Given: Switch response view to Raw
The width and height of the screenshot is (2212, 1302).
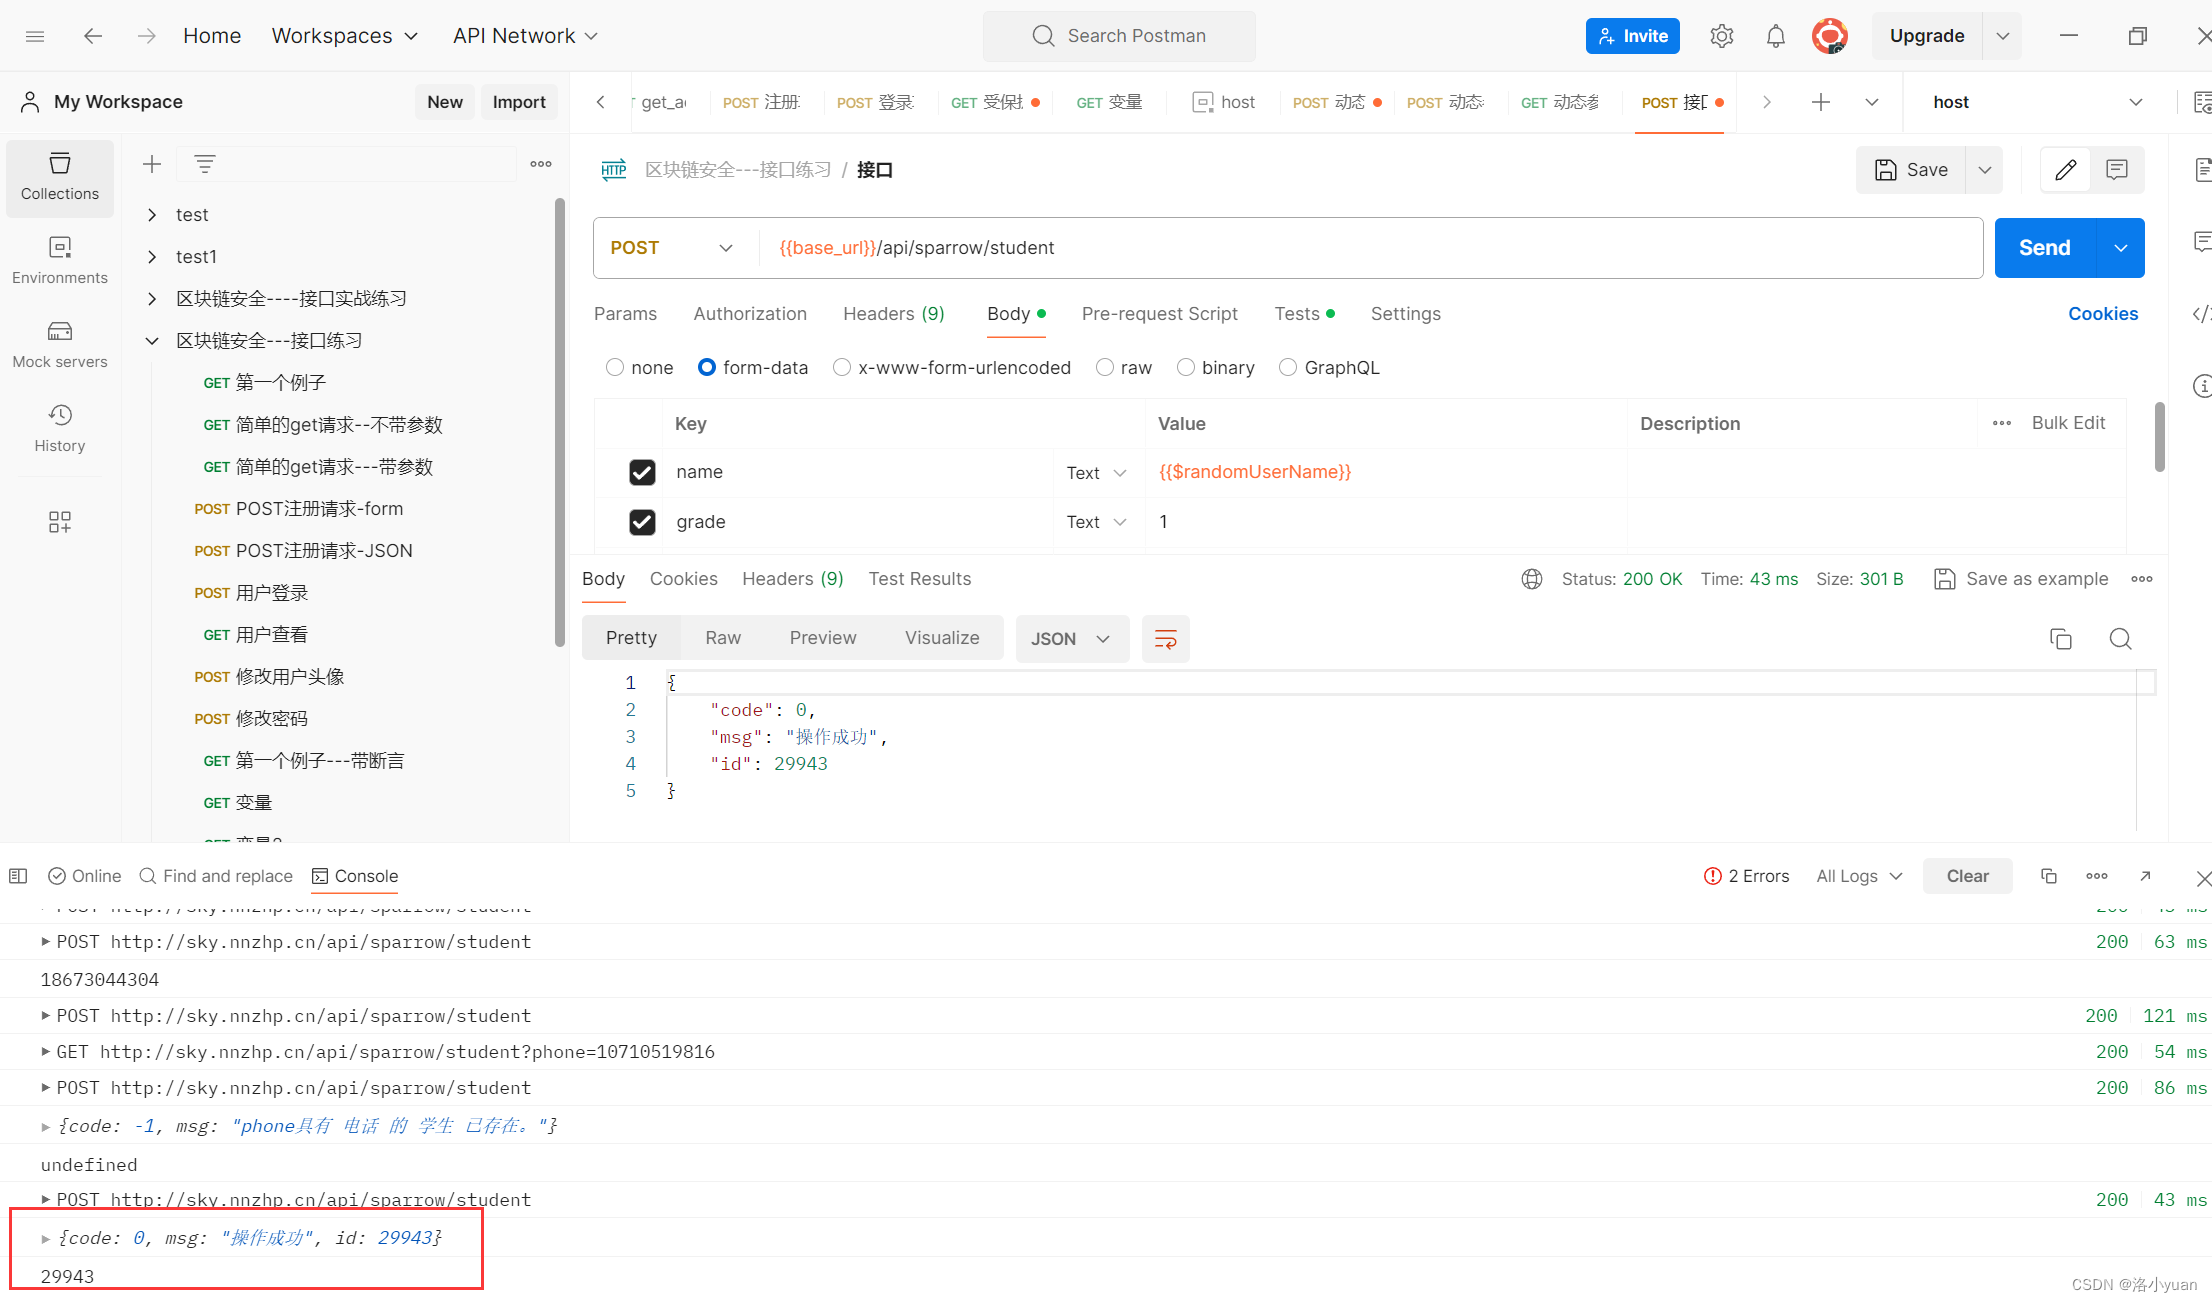Looking at the screenshot, I should click(723, 638).
